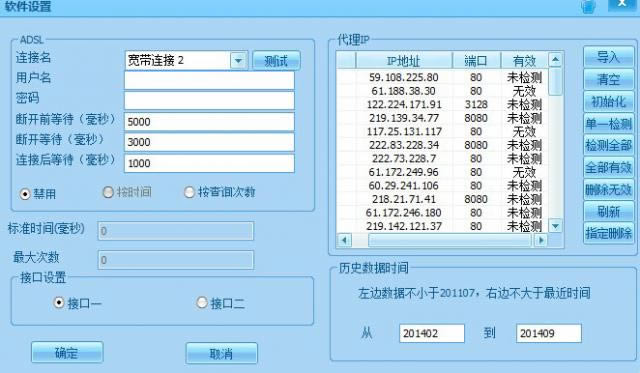Select row with IP 61.172.249.96

point(442,171)
